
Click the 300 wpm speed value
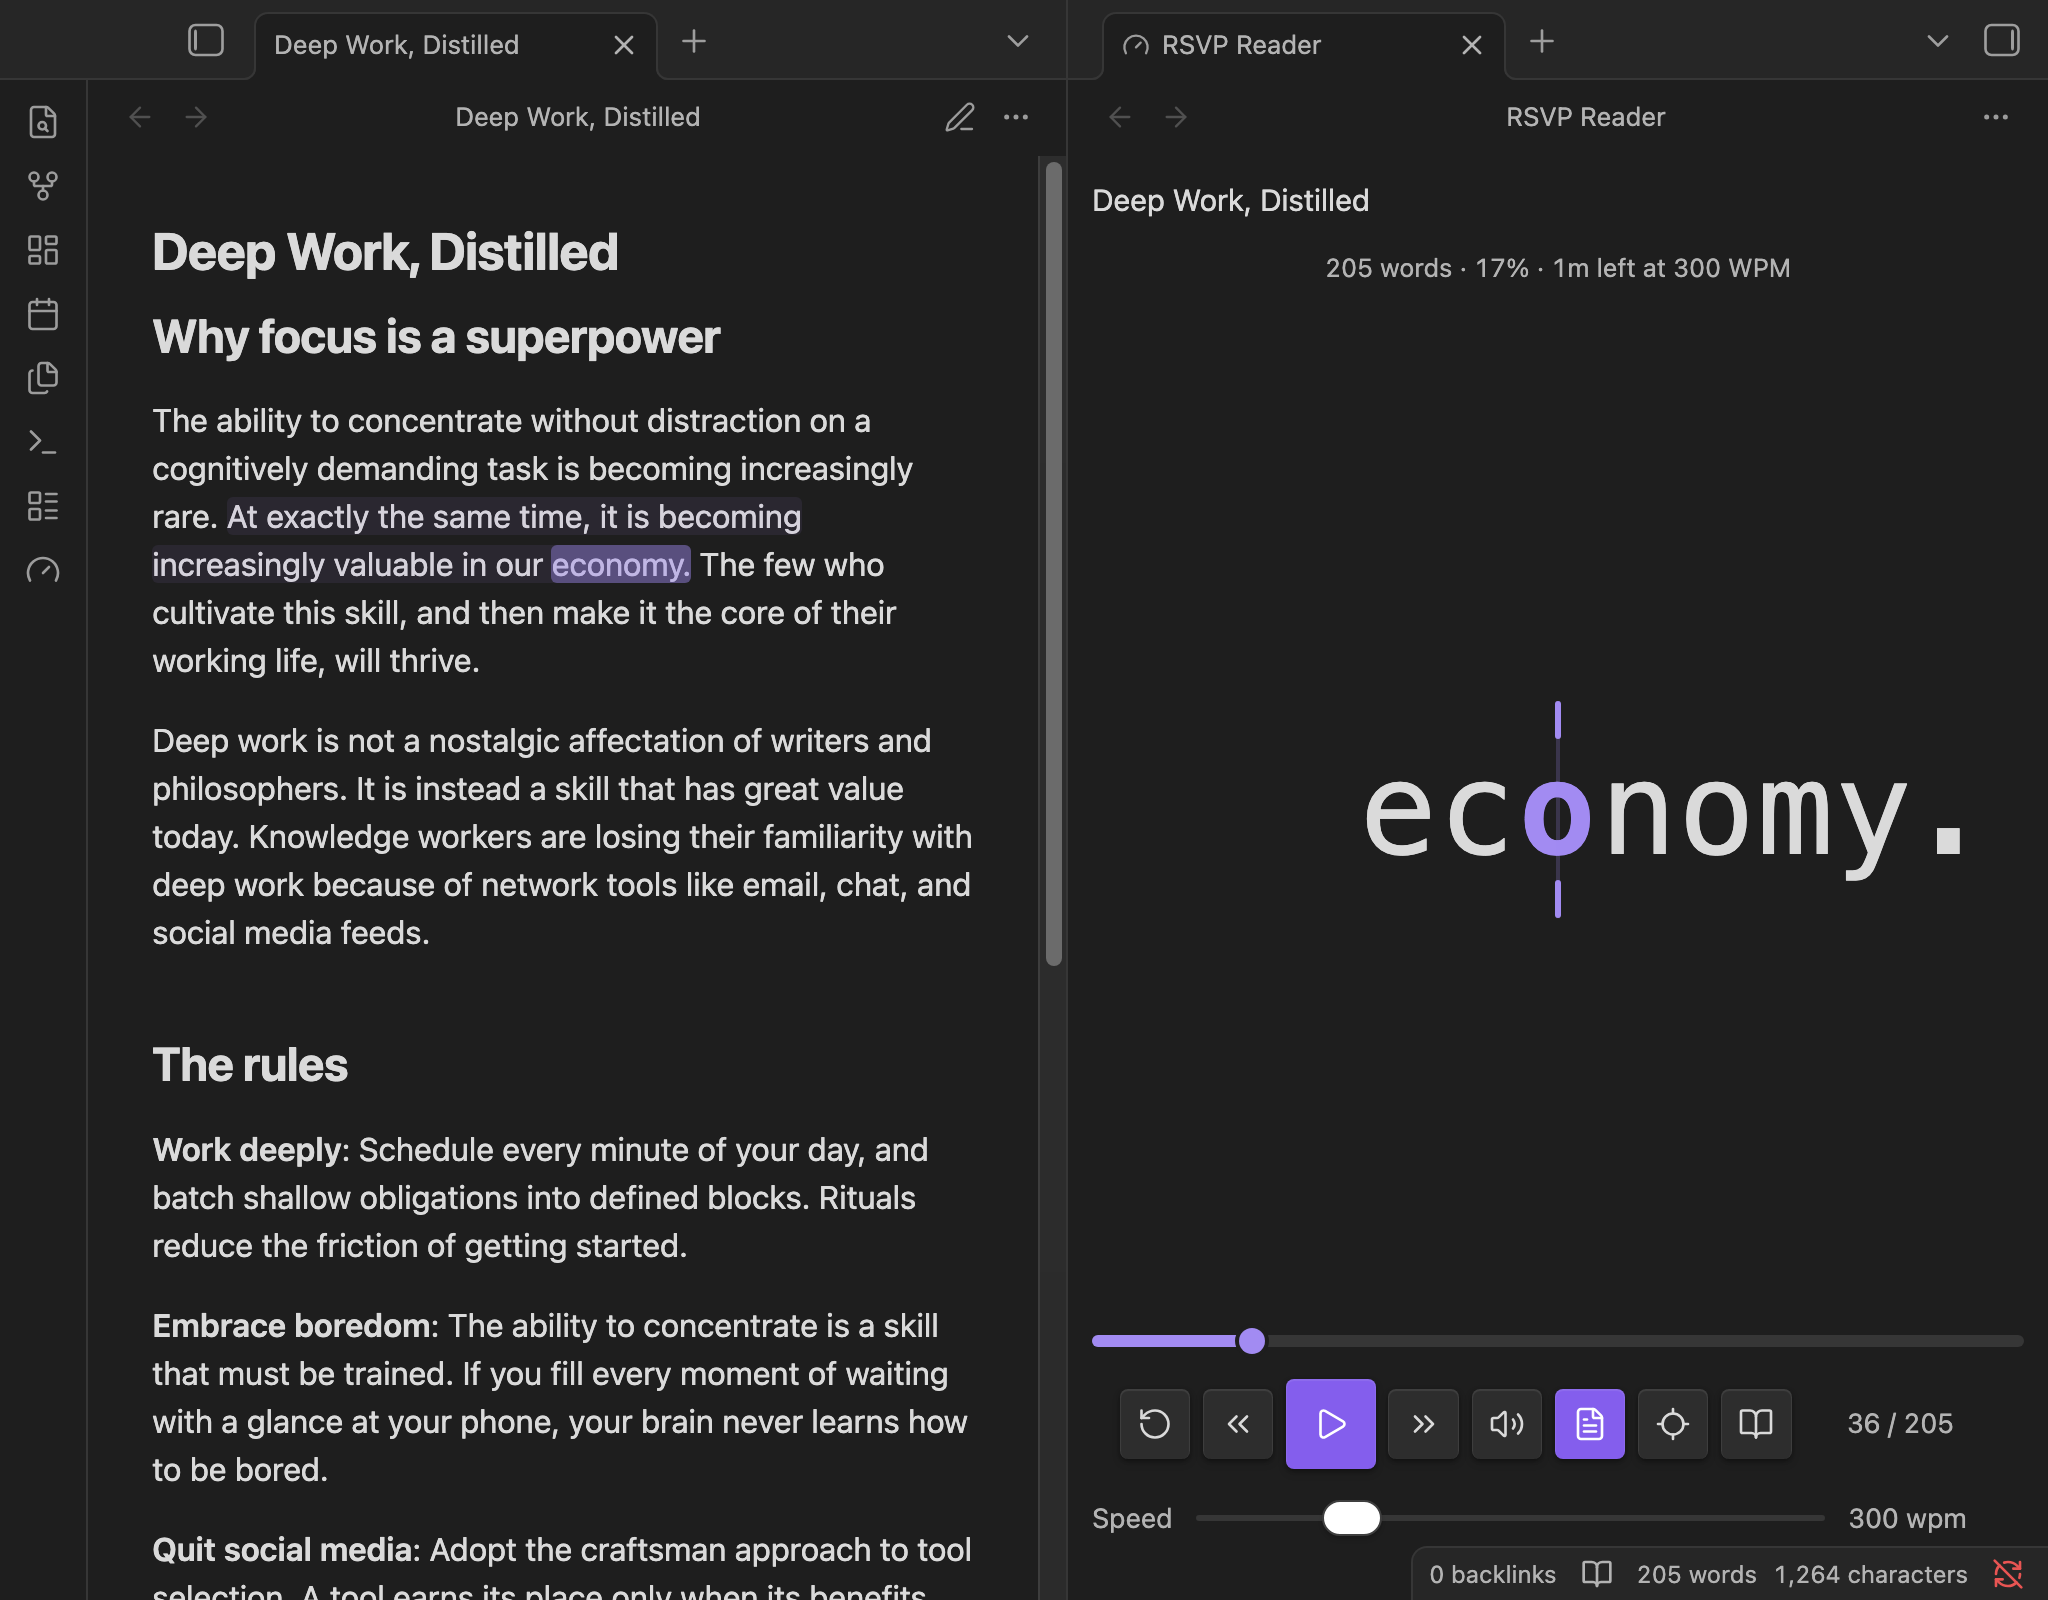(x=1907, y=1518)
